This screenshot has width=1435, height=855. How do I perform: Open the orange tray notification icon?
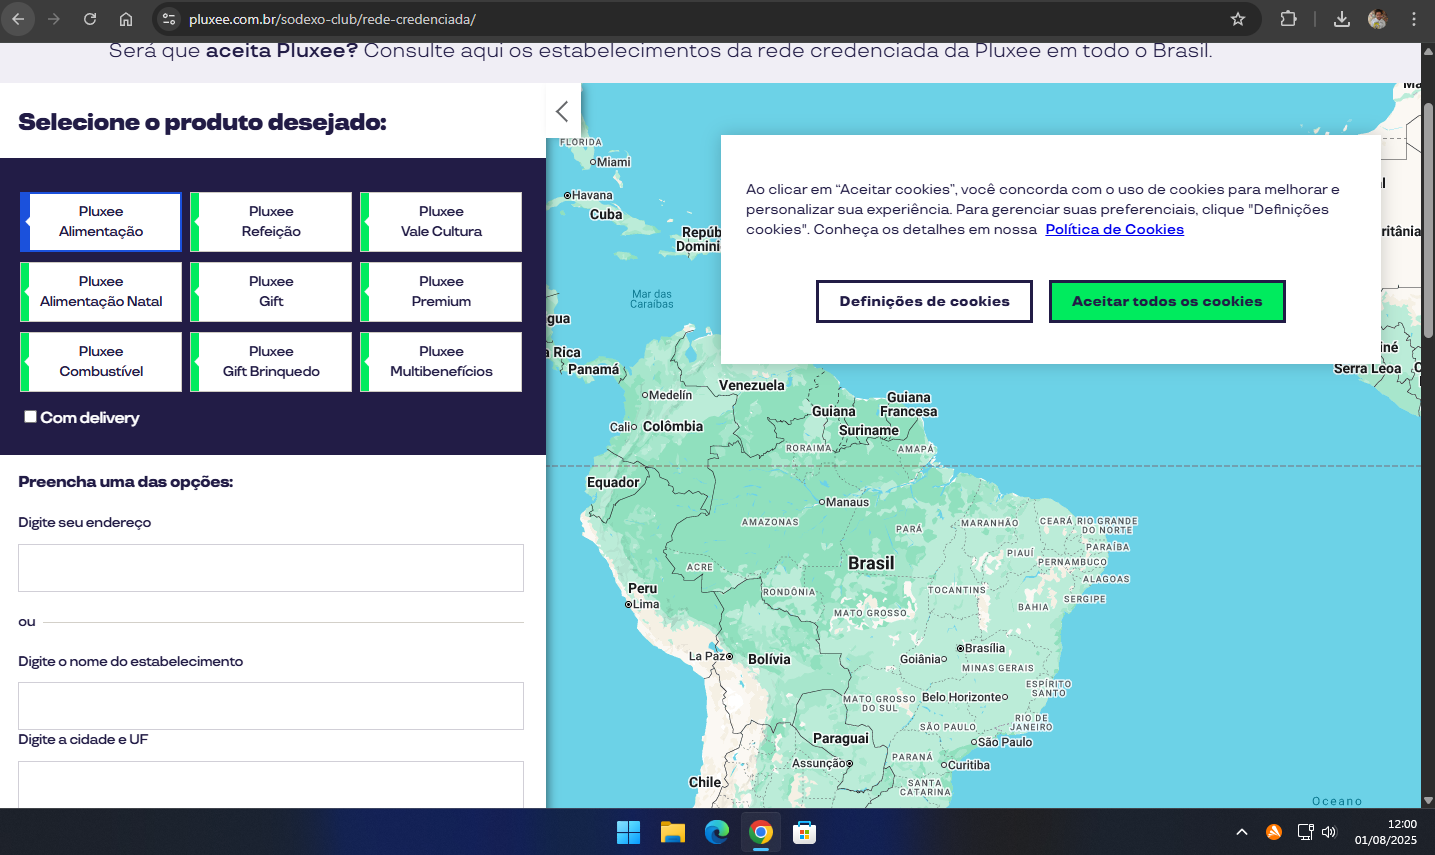(1274, 832)
